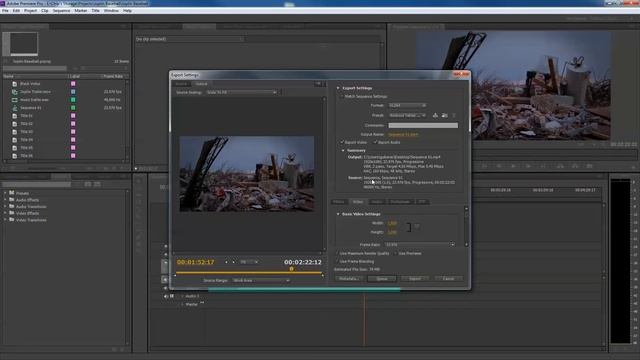
Task: Open the Help menu
Action: [x=127, y=11]
